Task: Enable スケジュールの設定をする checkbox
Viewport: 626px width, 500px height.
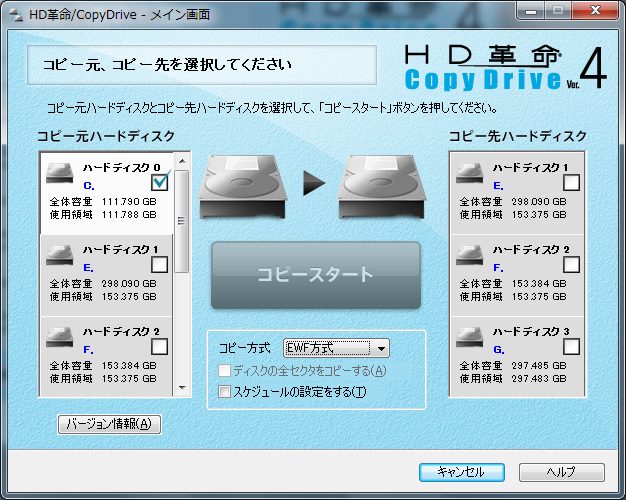Action: click(x=224, y=391)
